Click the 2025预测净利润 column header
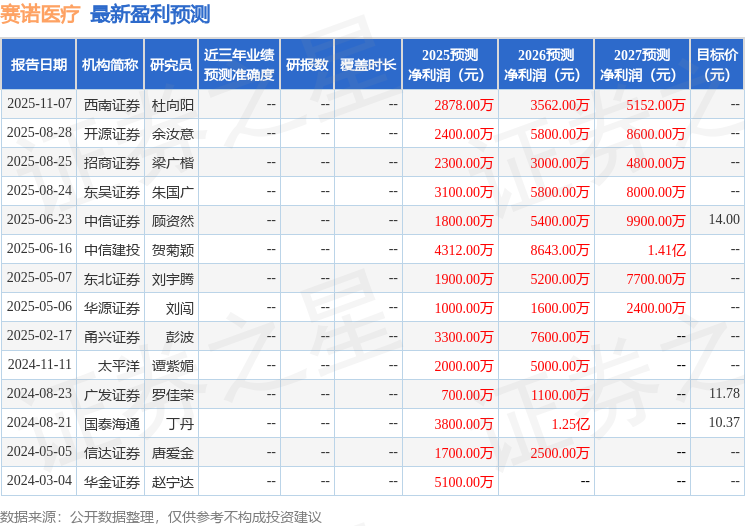Viewport: 745px width, 526px height. pyautogui.click(x=450, y=64)
